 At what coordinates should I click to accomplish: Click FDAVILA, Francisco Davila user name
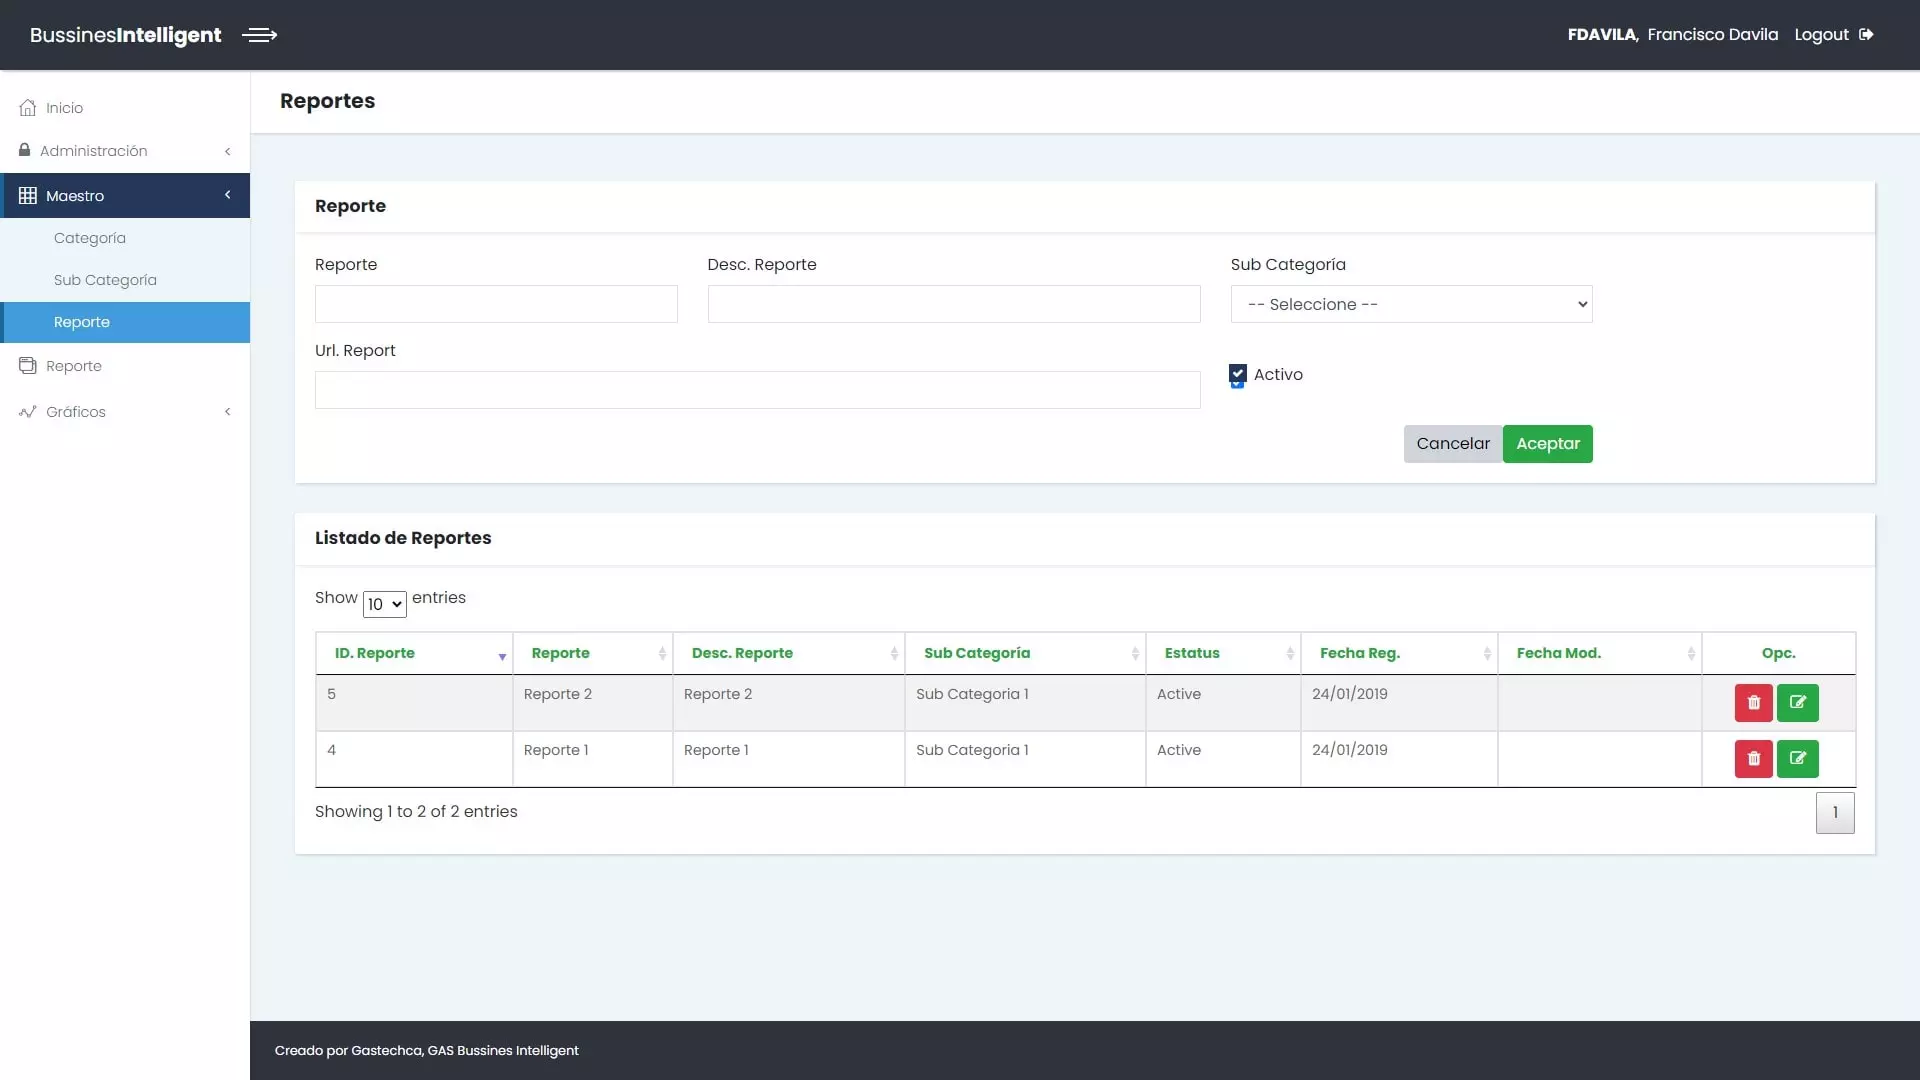coord(1673,35)
